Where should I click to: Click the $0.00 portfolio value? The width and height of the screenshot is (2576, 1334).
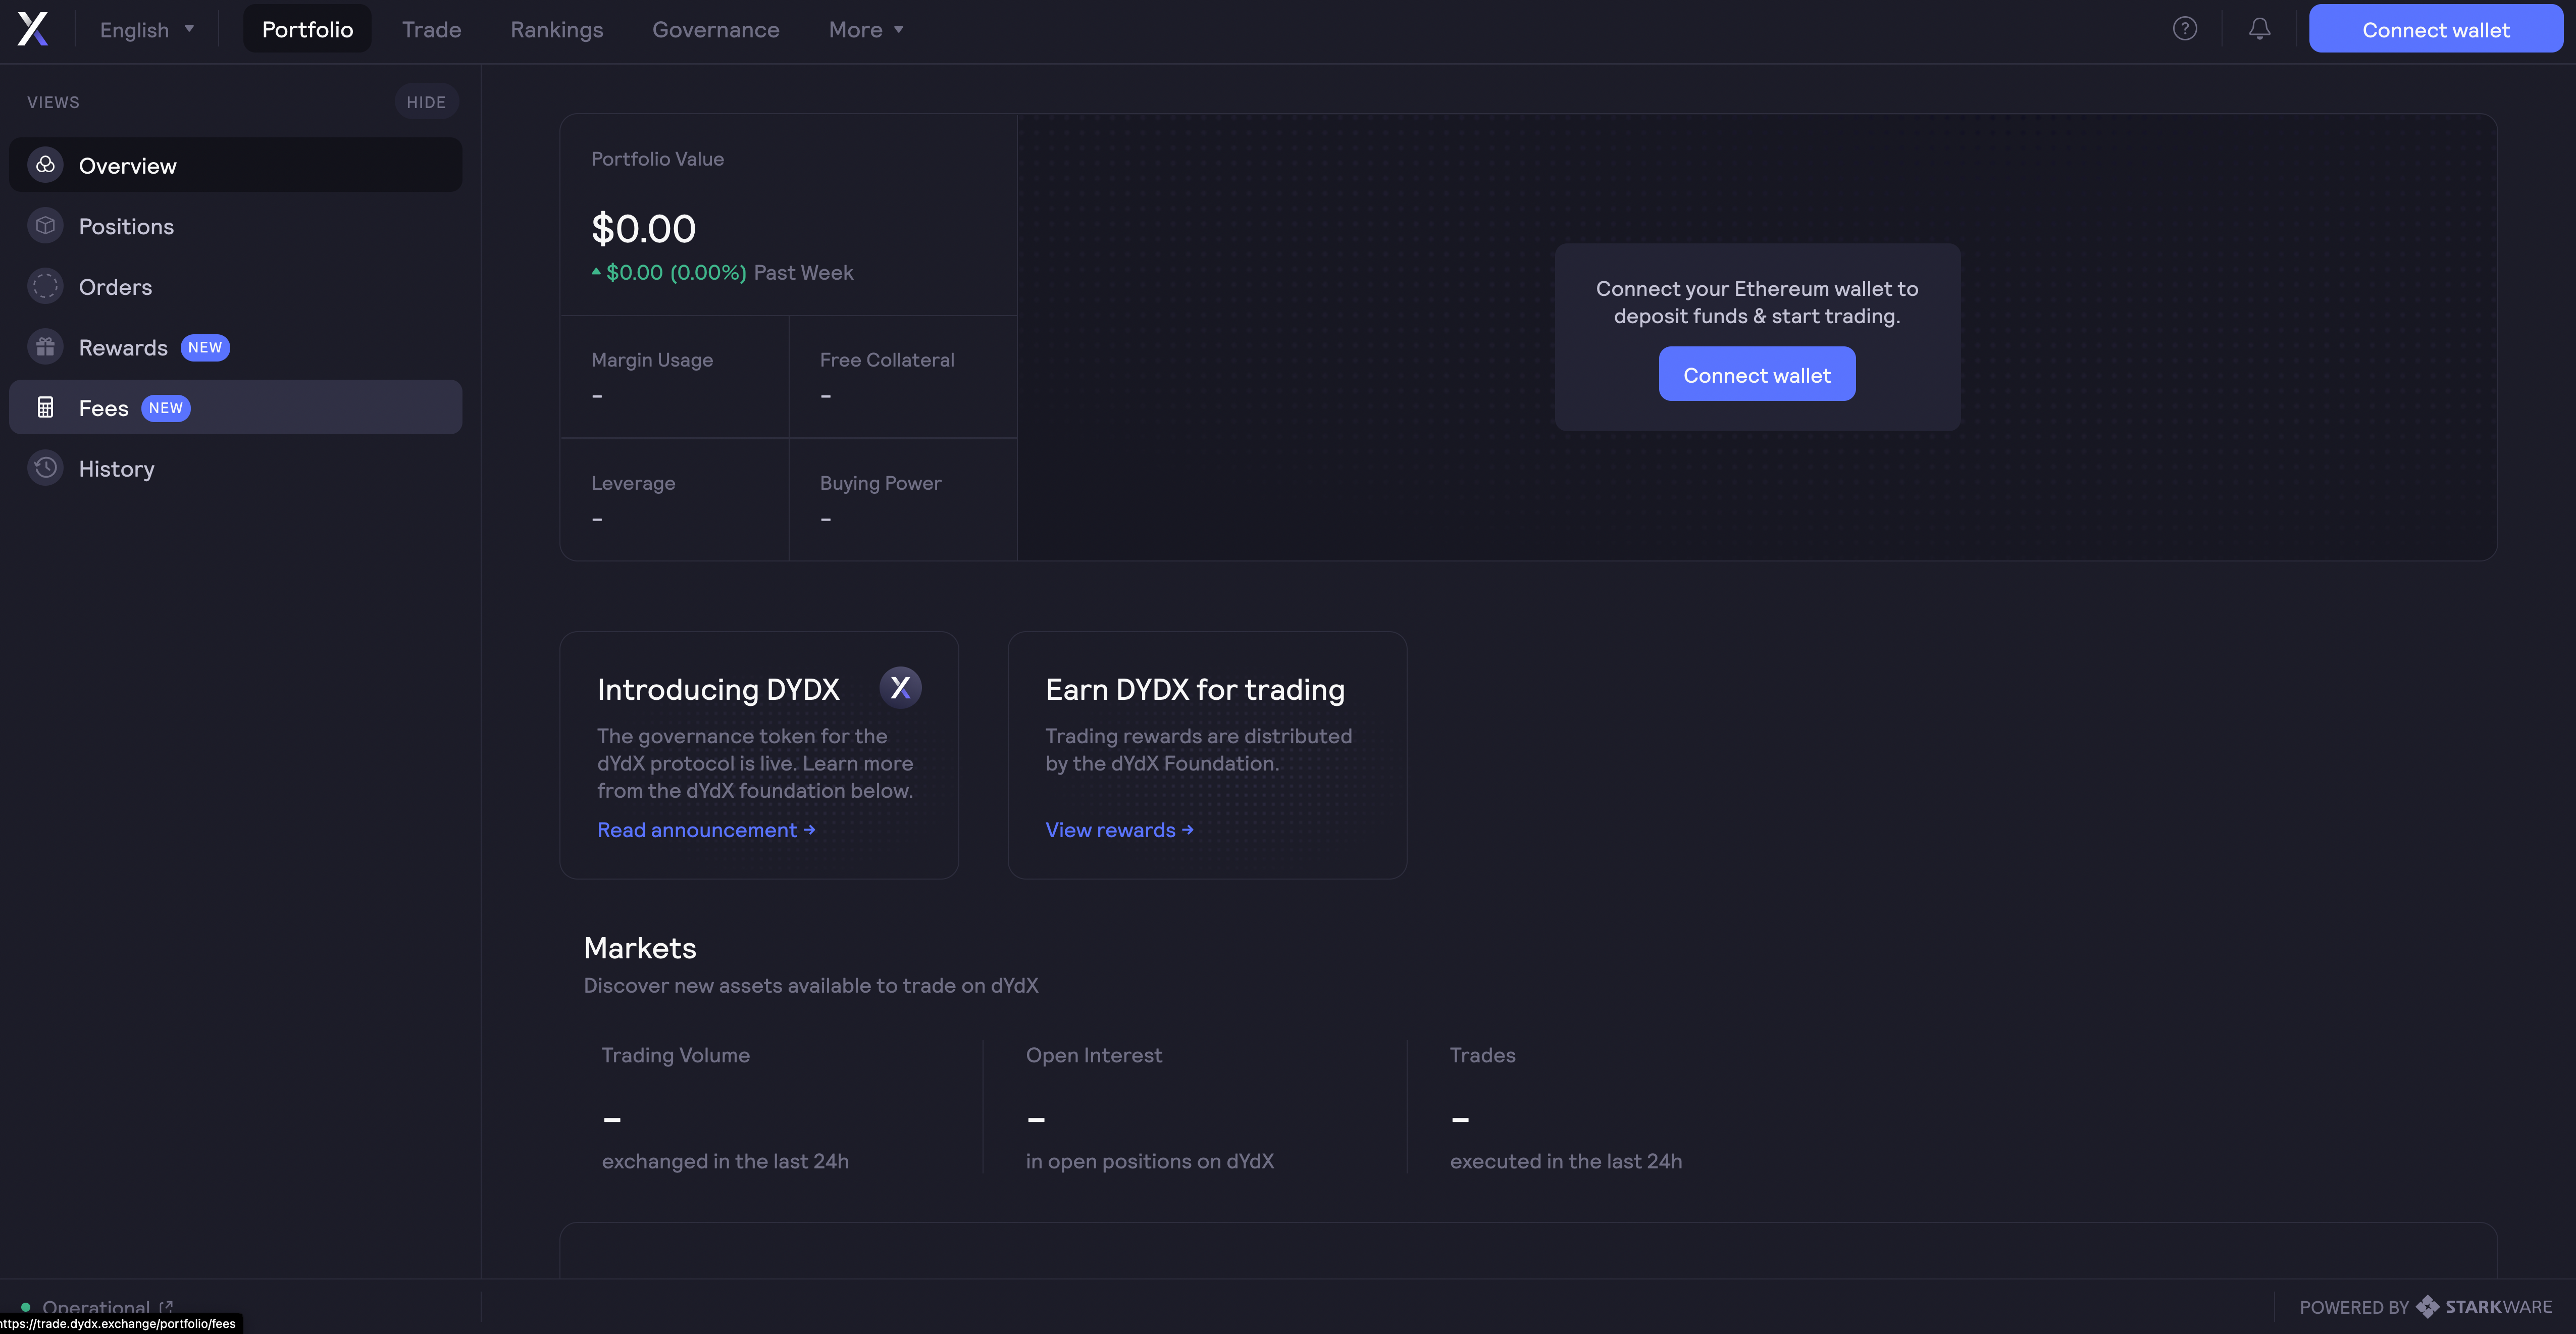click(643, 229)
